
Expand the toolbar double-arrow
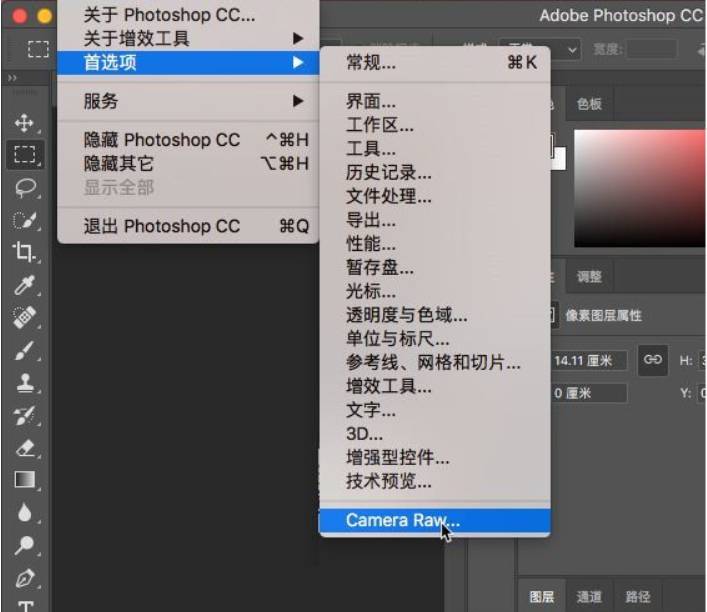(x=12, y=78)
